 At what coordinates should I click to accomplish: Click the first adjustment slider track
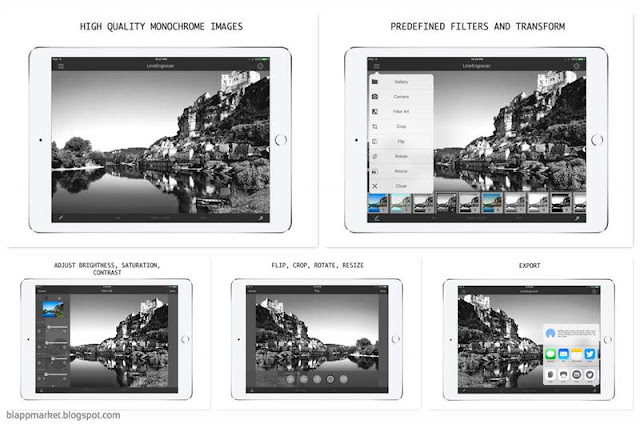tap(56, 327)
